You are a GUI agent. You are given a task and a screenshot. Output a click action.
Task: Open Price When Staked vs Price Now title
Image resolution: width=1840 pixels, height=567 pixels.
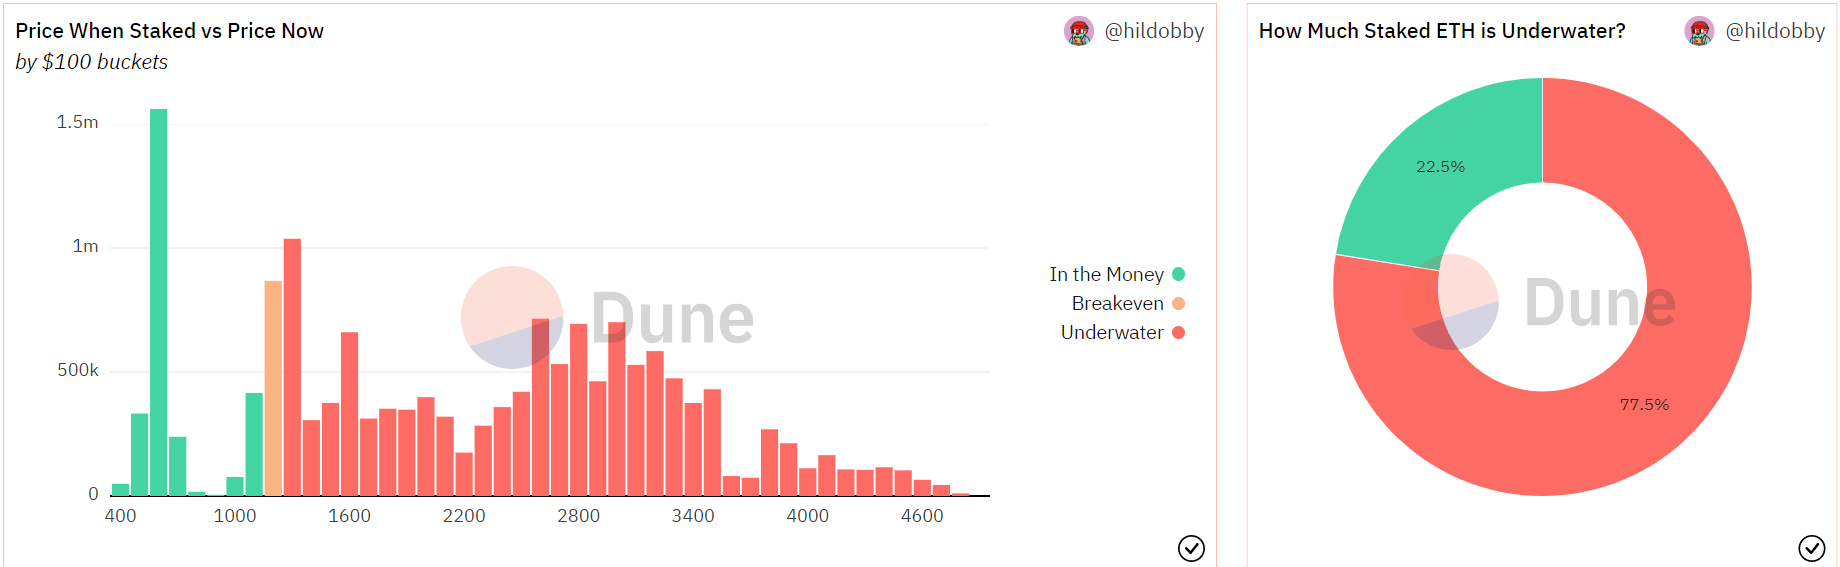pos(170,31)
